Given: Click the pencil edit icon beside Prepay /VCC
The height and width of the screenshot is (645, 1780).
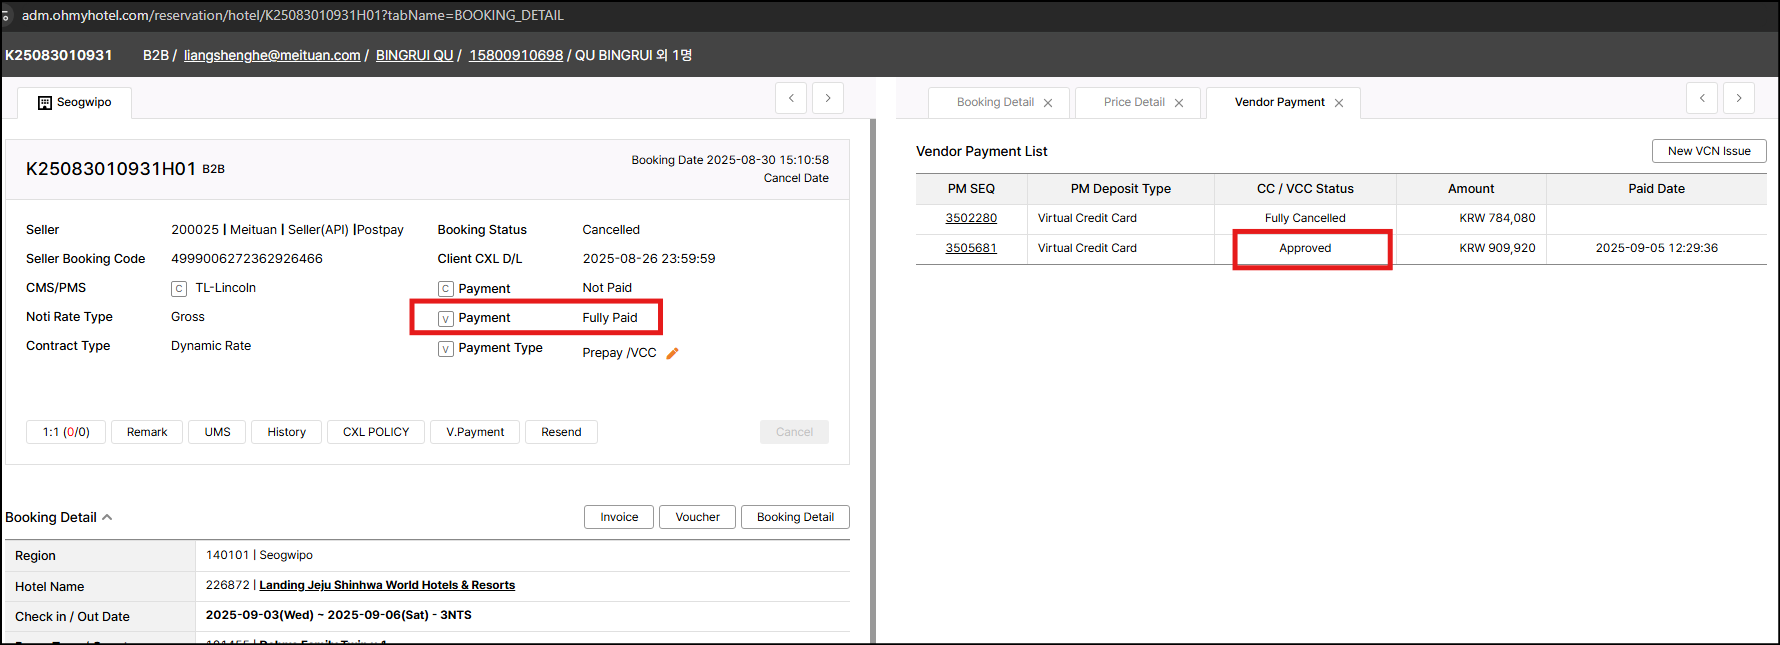Looking at the screenshot, I should 672,353.
